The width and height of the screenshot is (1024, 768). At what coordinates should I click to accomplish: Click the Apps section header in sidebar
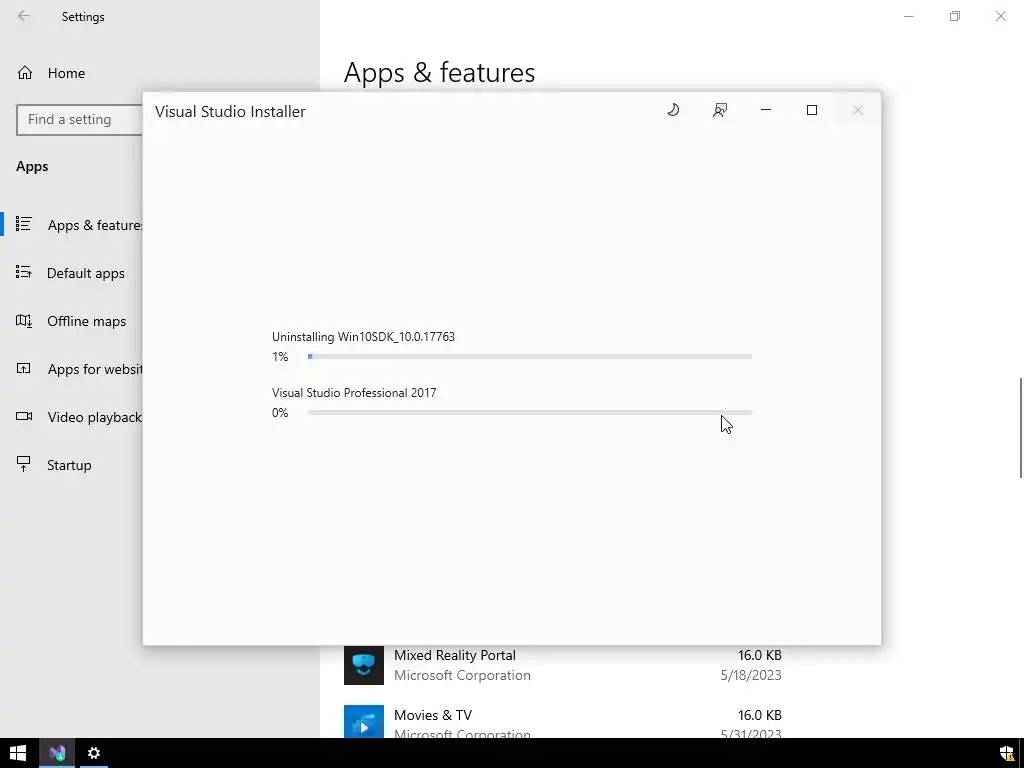click(32, 167)
